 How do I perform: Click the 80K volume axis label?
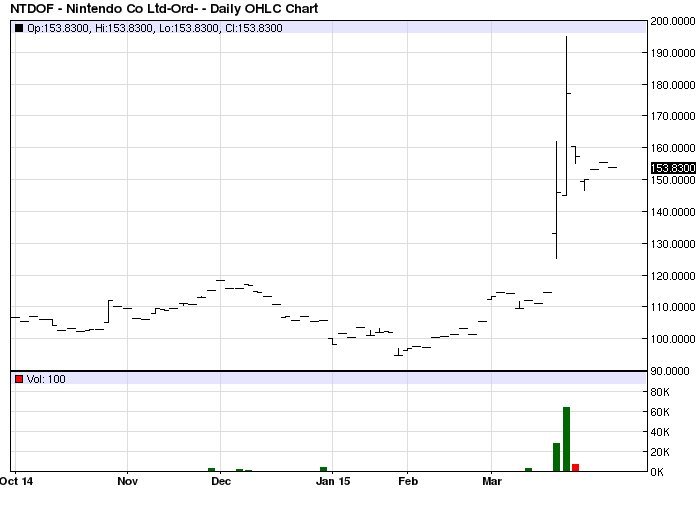(x=660, y=392)
